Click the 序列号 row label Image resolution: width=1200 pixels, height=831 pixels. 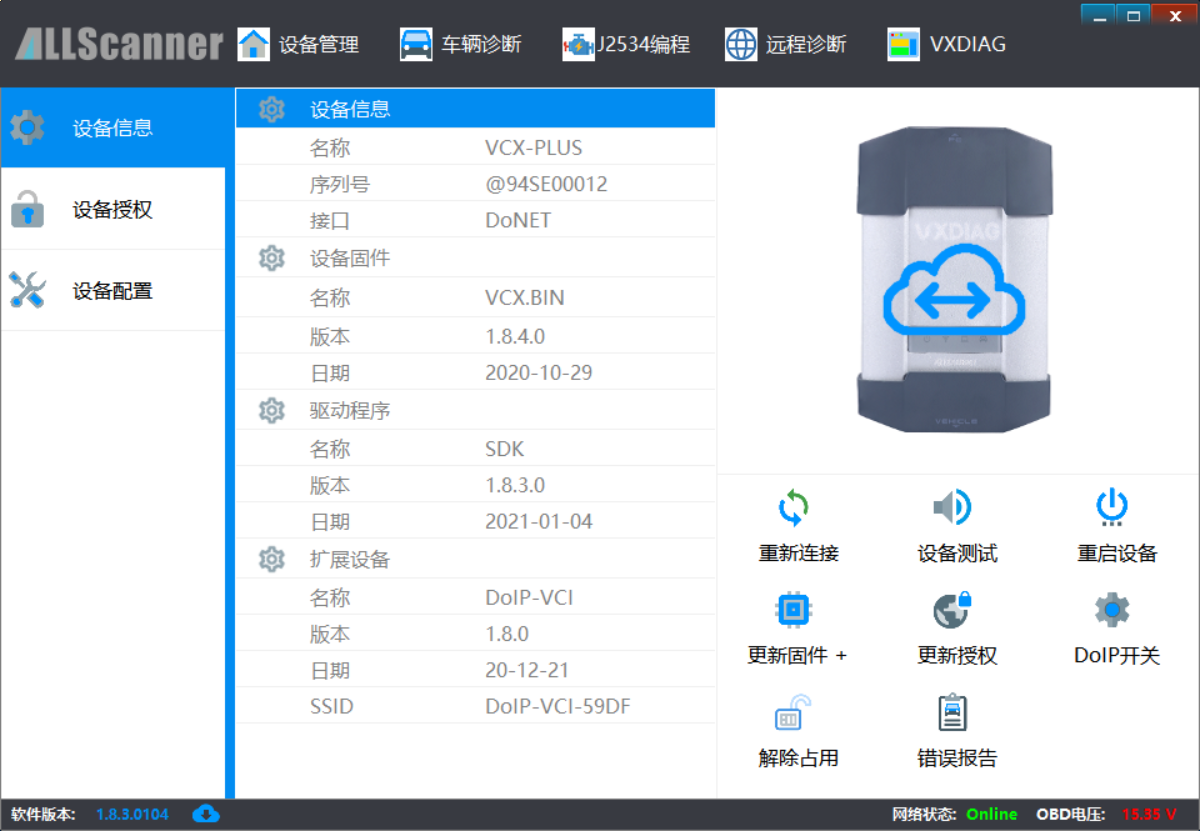[x=340, y=184]
